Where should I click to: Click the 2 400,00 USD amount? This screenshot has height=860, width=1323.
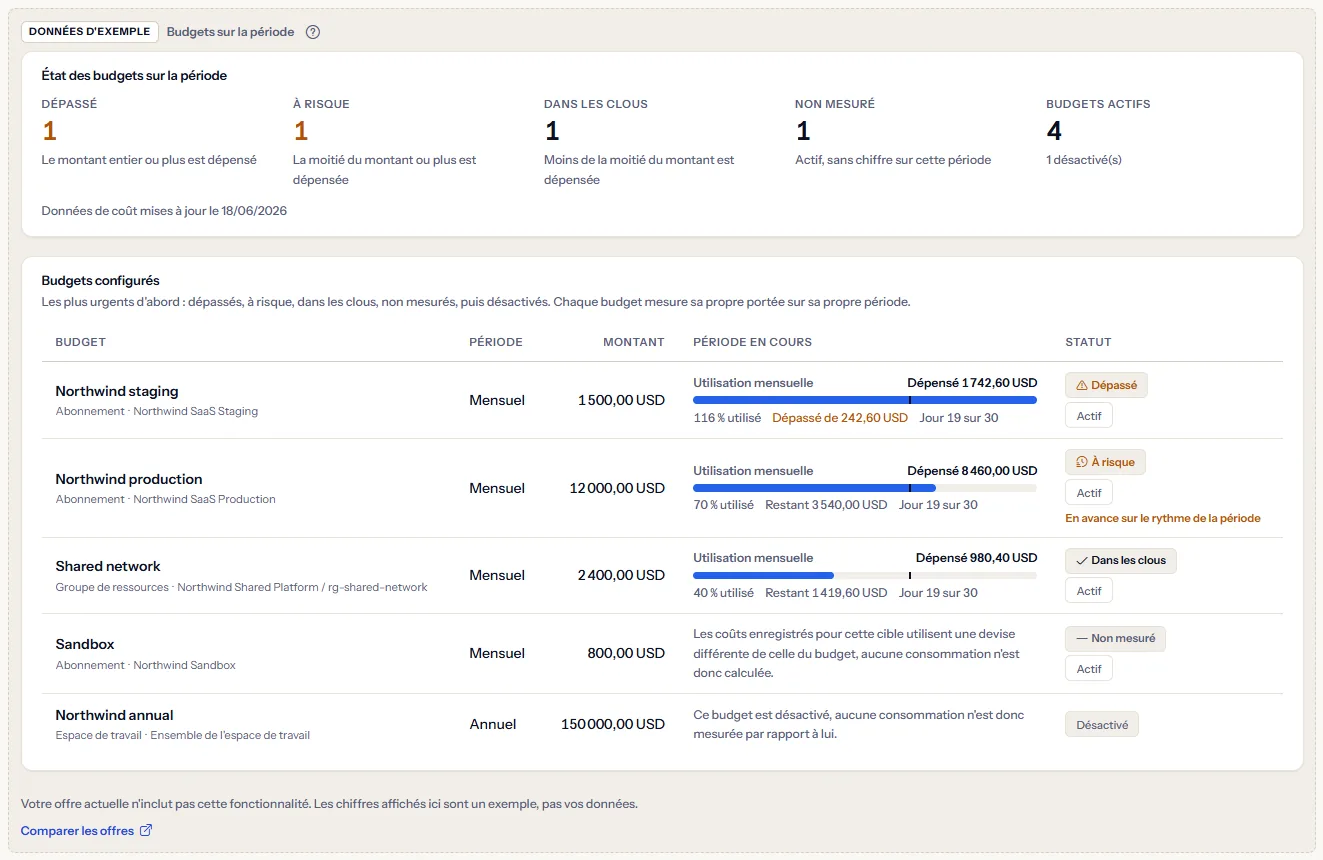tap(621, 575)
